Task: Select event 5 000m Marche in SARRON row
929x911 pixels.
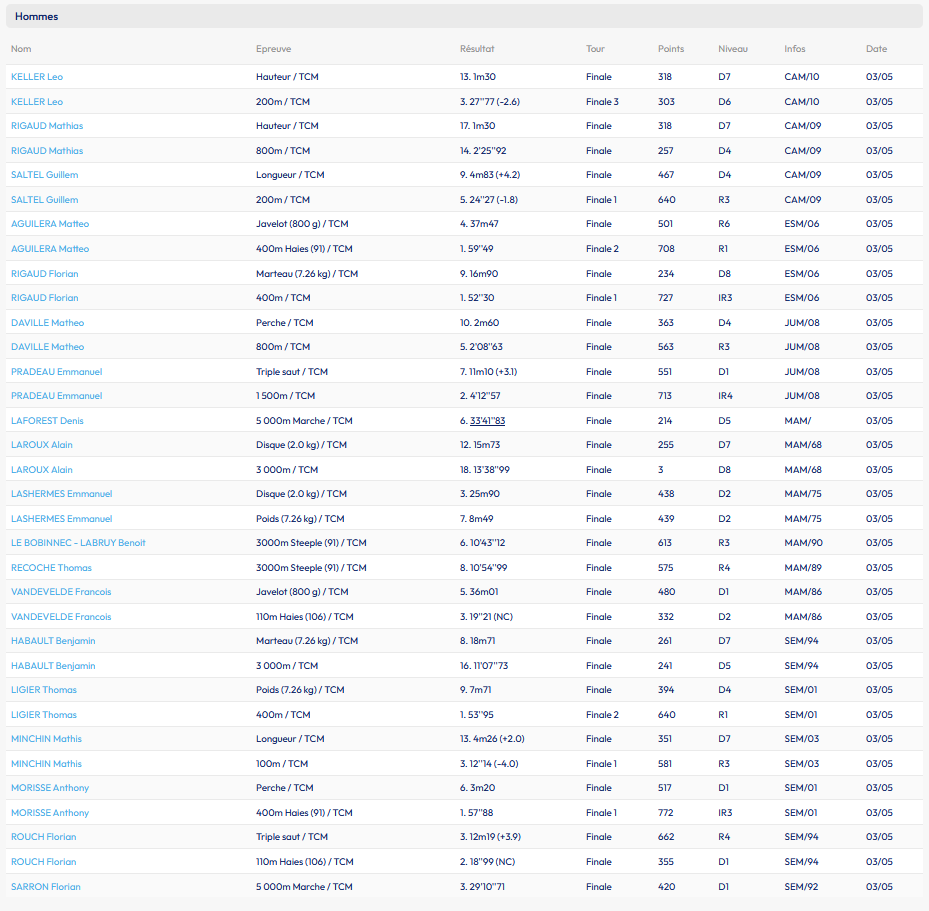Action: tap(304, 887)
